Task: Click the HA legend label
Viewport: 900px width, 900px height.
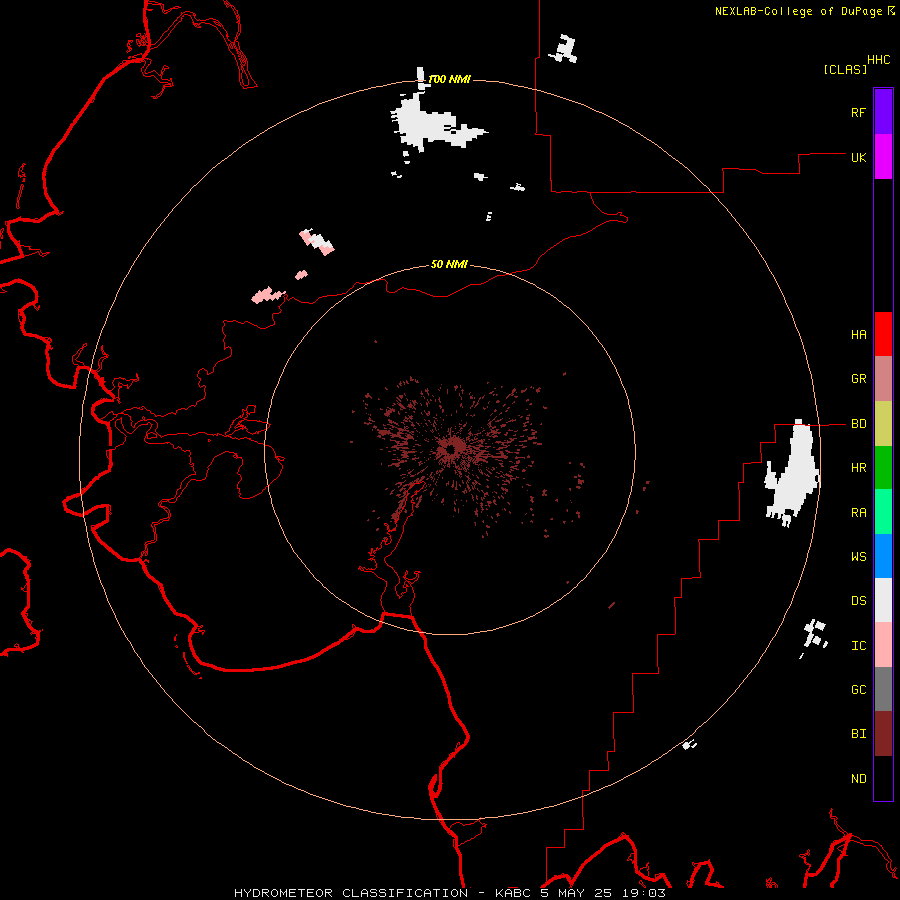Action: [858, 334]
